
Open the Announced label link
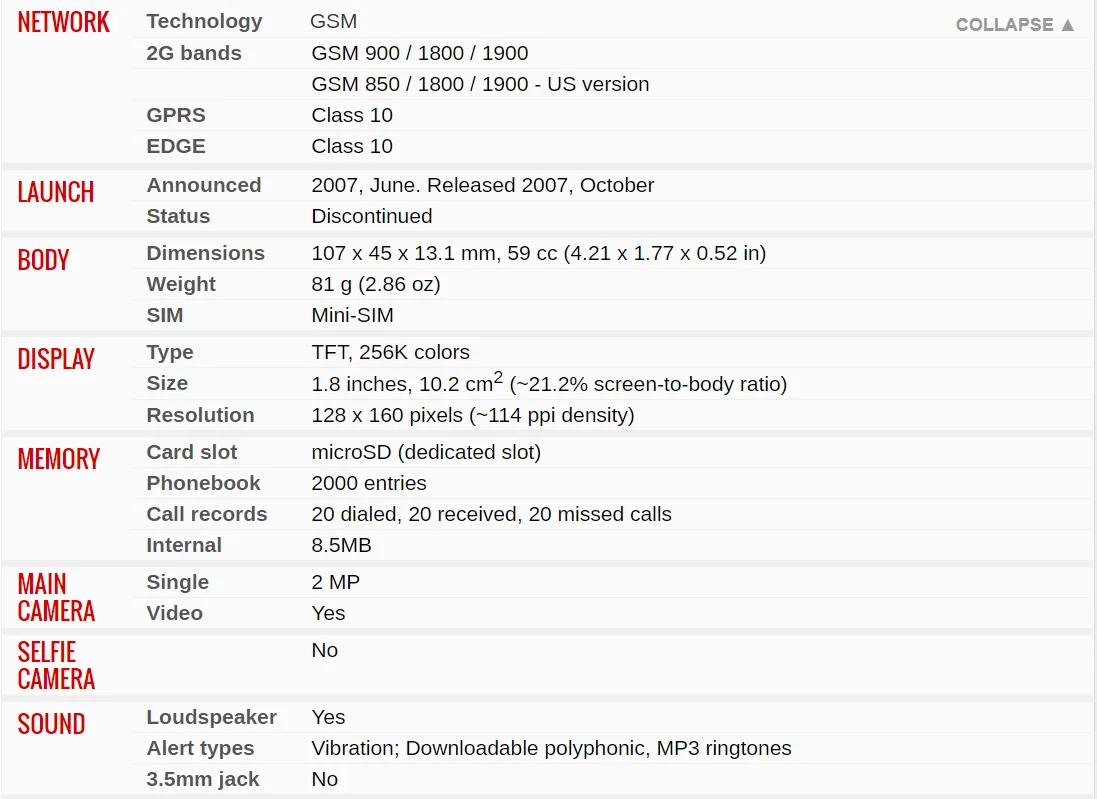[204, 185]
